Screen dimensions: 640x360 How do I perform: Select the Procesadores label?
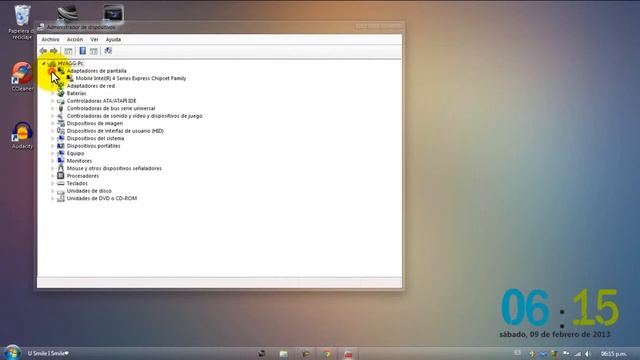[x=83, y=176]
